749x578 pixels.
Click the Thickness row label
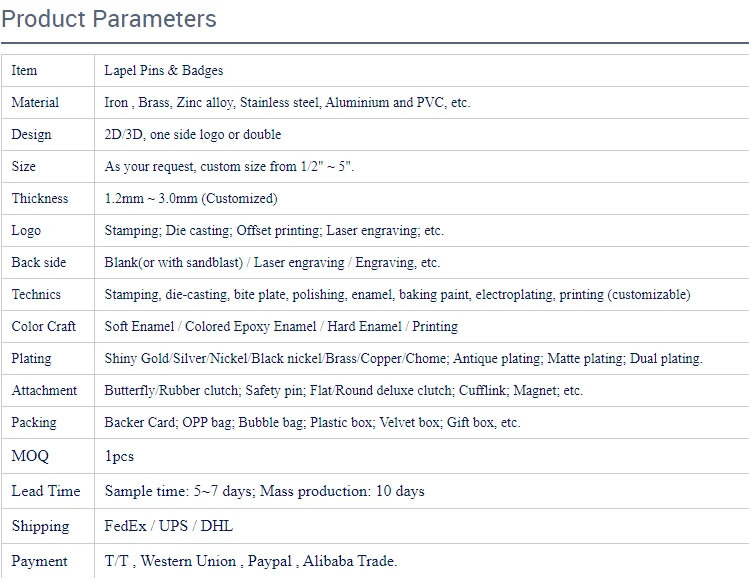point(40,199)
